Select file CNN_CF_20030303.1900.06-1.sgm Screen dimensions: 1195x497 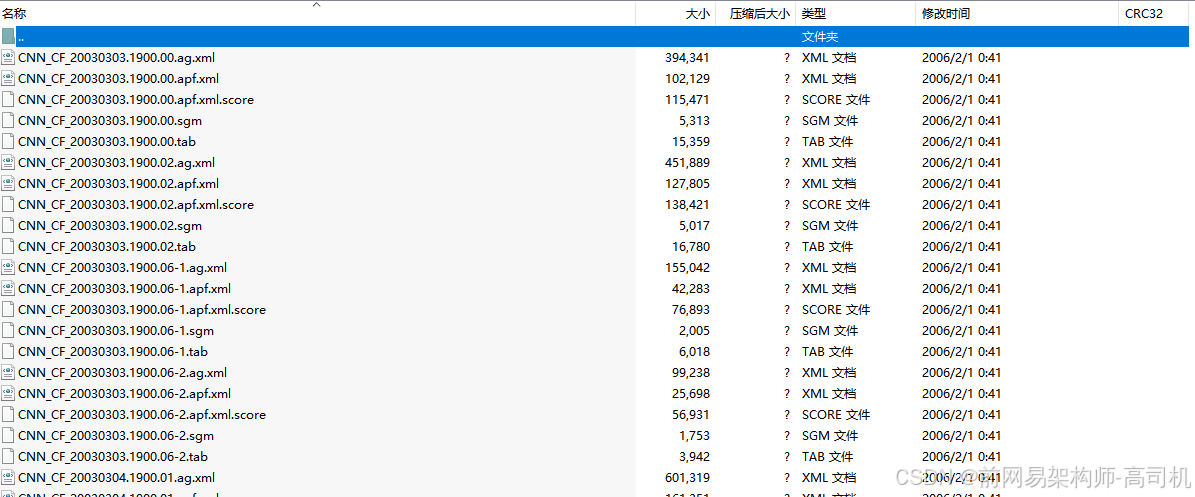(117, 331)
